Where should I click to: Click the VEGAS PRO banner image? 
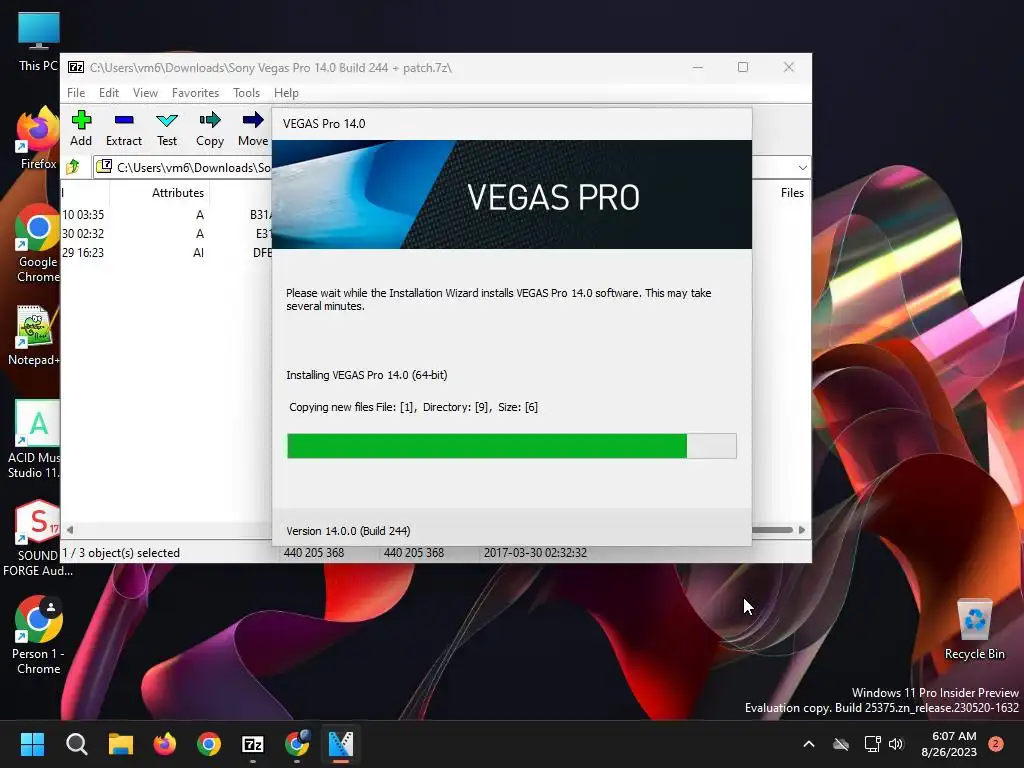[511, 195]
